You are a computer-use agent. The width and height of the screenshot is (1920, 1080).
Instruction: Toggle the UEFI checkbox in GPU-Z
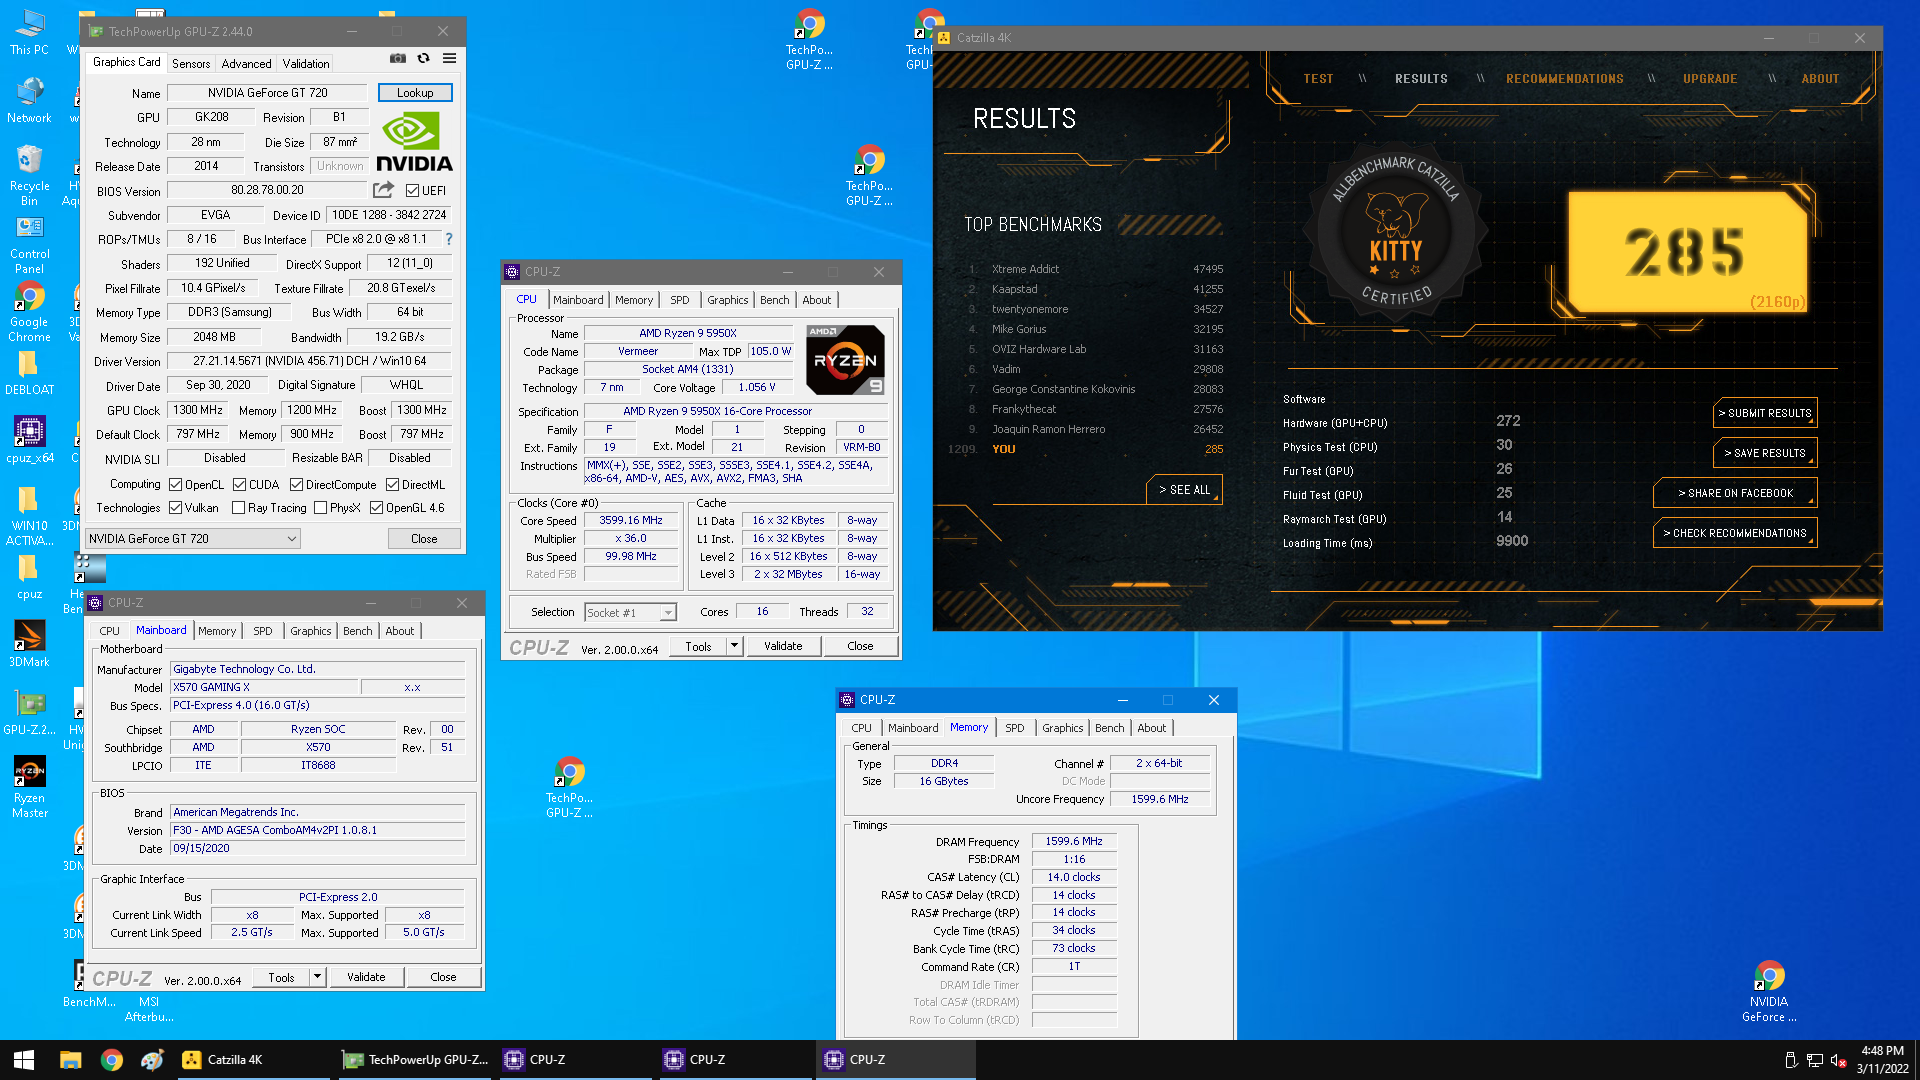tap(412, 190)
